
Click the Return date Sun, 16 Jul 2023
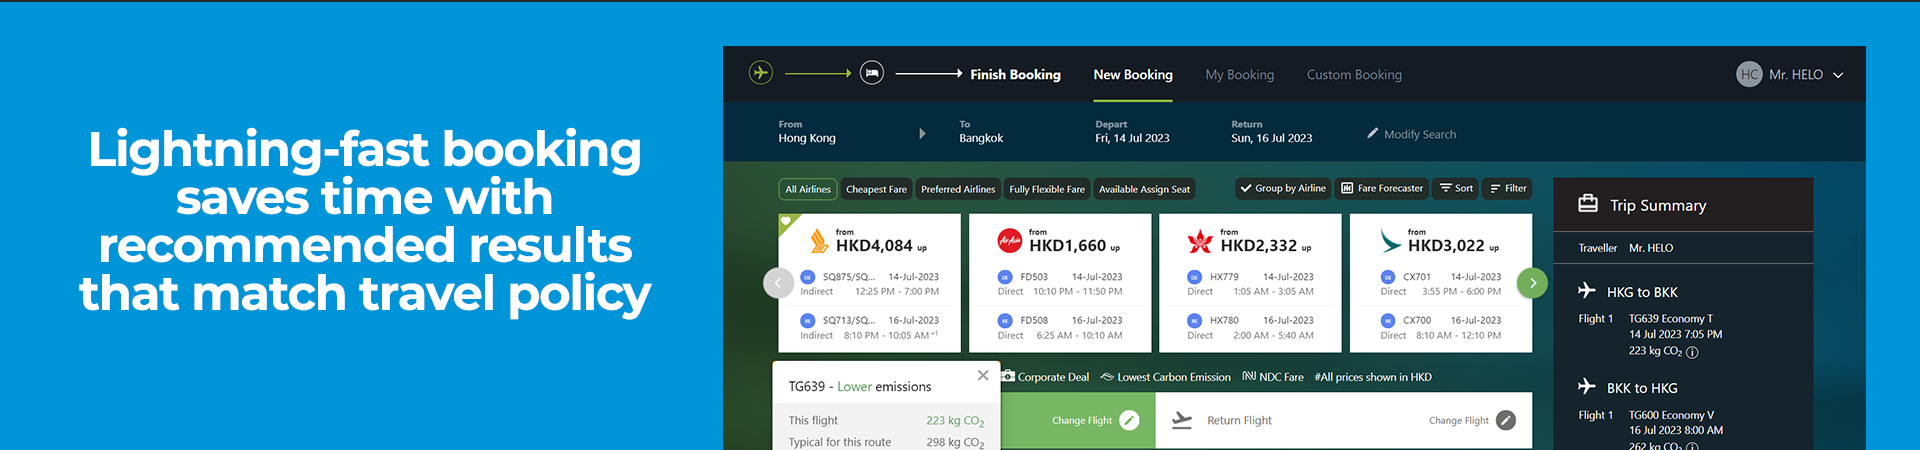[x=1272, y=132]
